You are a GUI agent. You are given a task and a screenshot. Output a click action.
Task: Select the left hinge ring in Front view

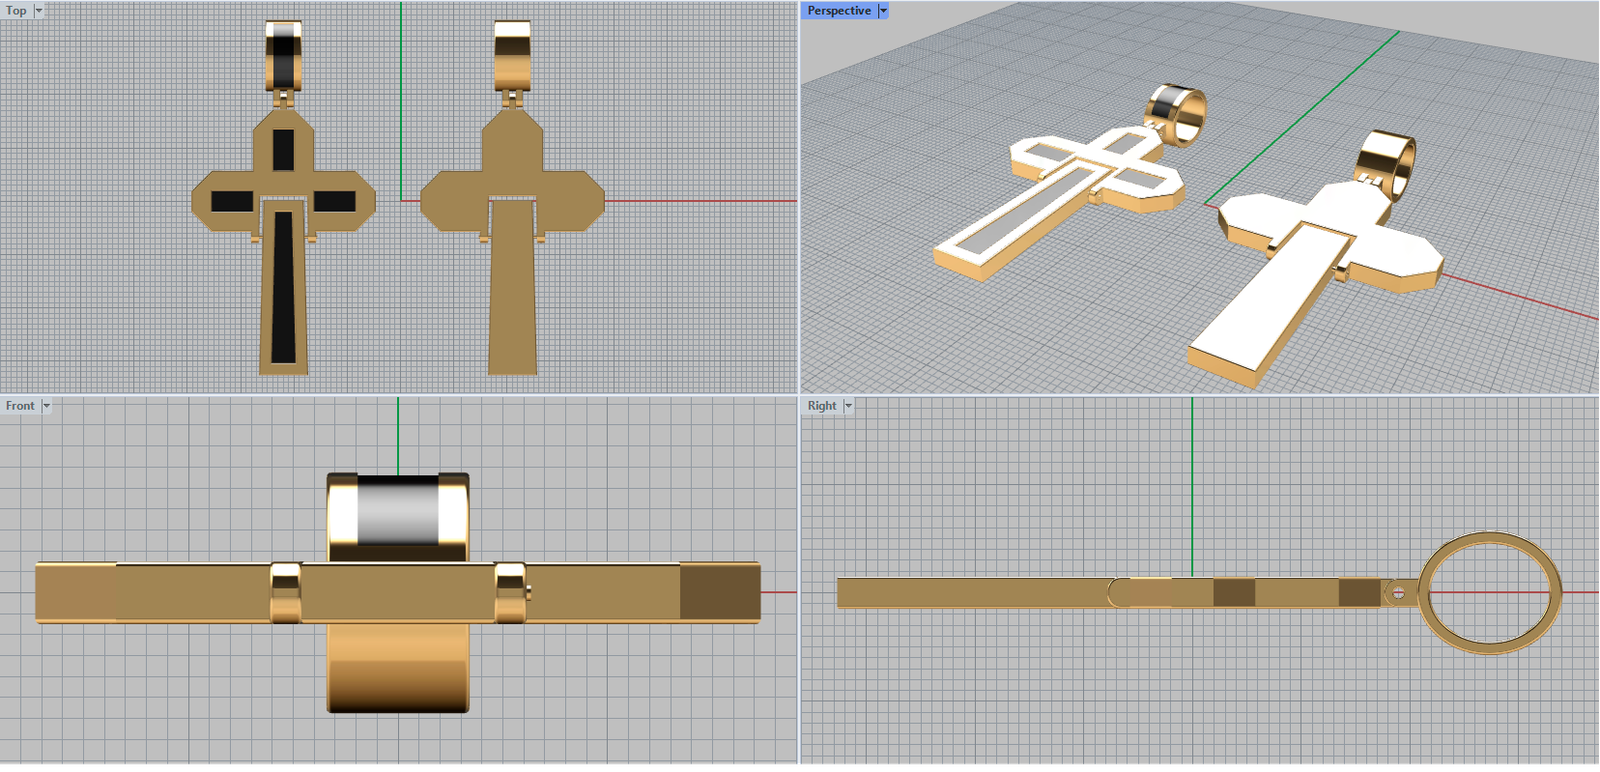pos(285,593)
